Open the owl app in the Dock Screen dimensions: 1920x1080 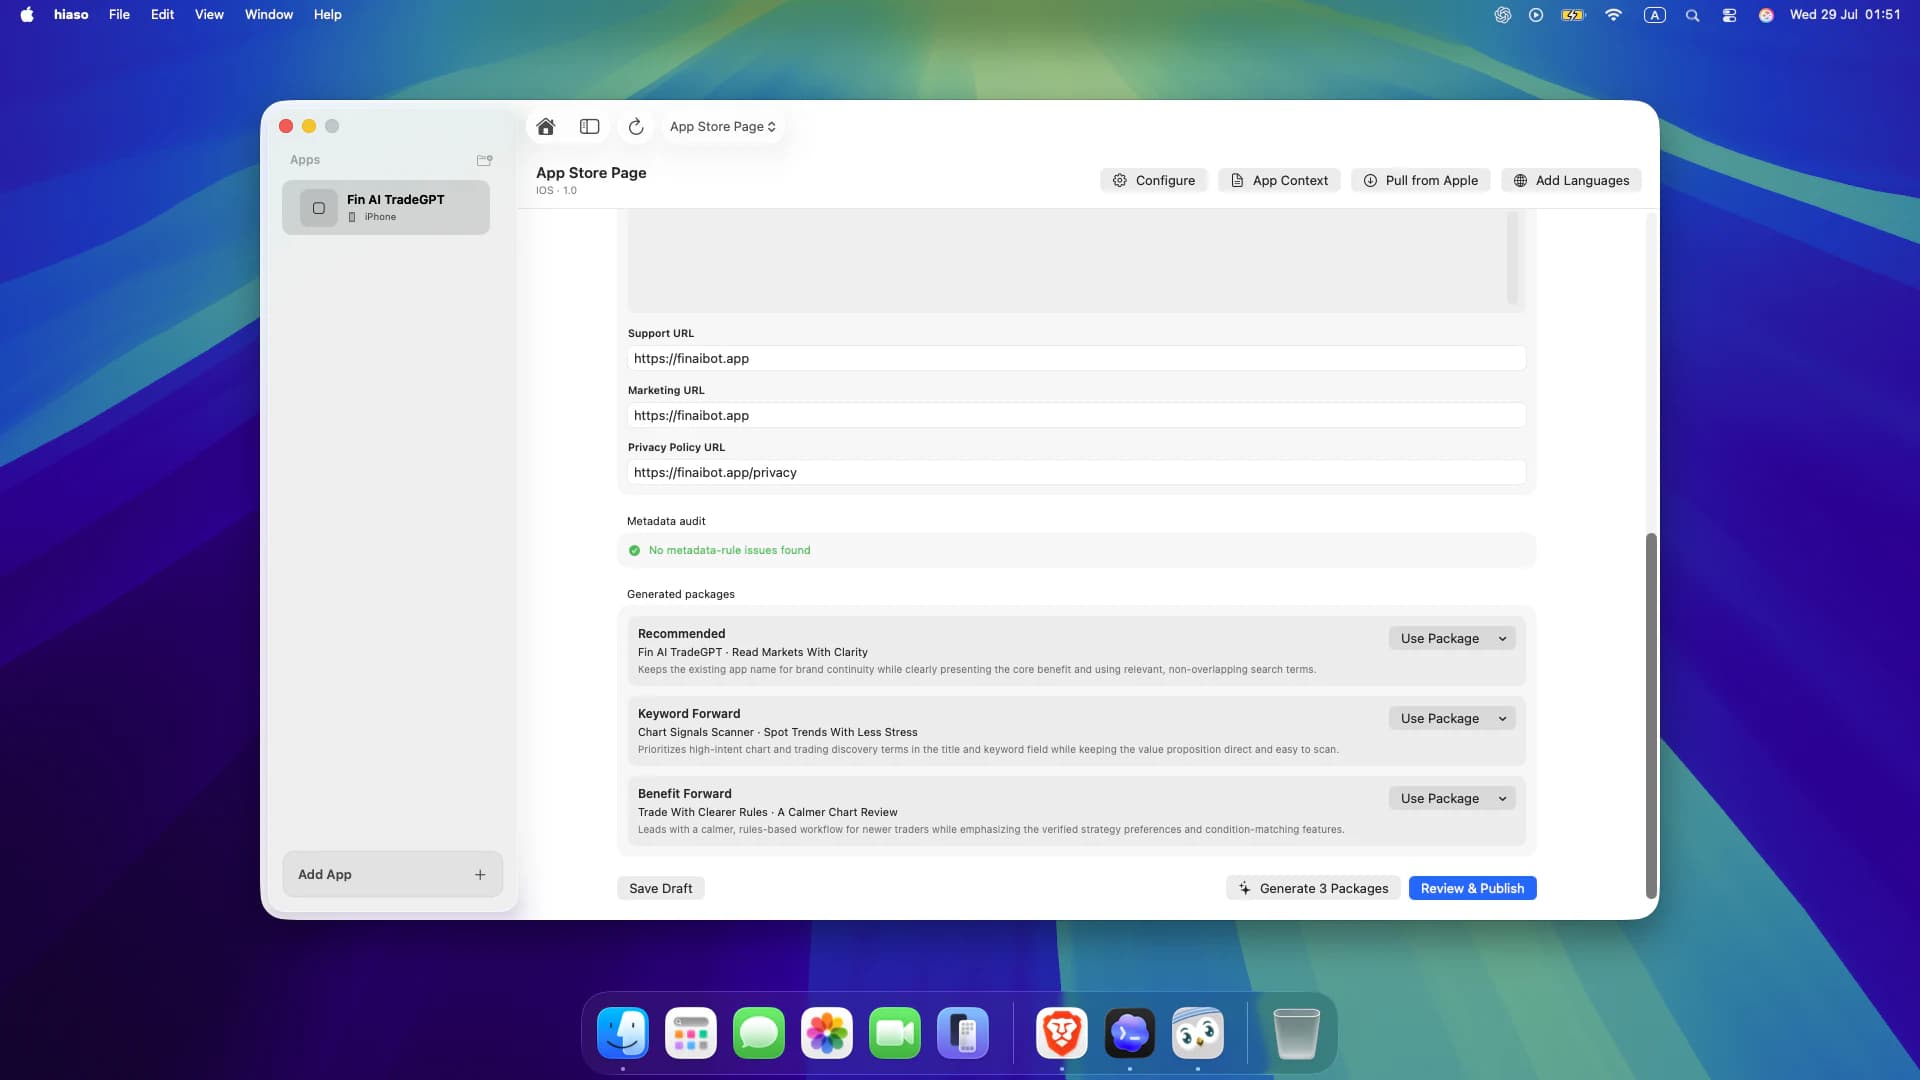(1198, 1033)
